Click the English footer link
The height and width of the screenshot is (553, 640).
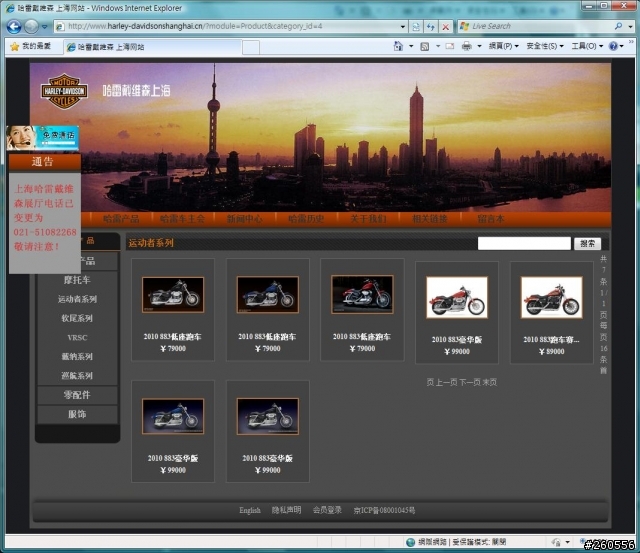click(250, 510)
